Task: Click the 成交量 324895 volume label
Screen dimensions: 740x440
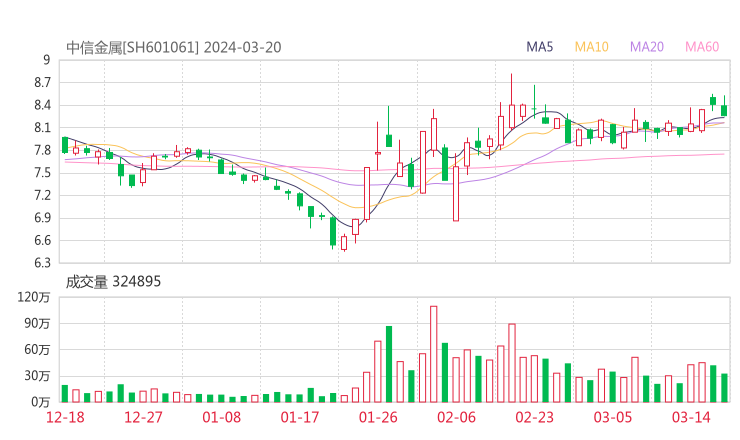Action: [113, 282]
